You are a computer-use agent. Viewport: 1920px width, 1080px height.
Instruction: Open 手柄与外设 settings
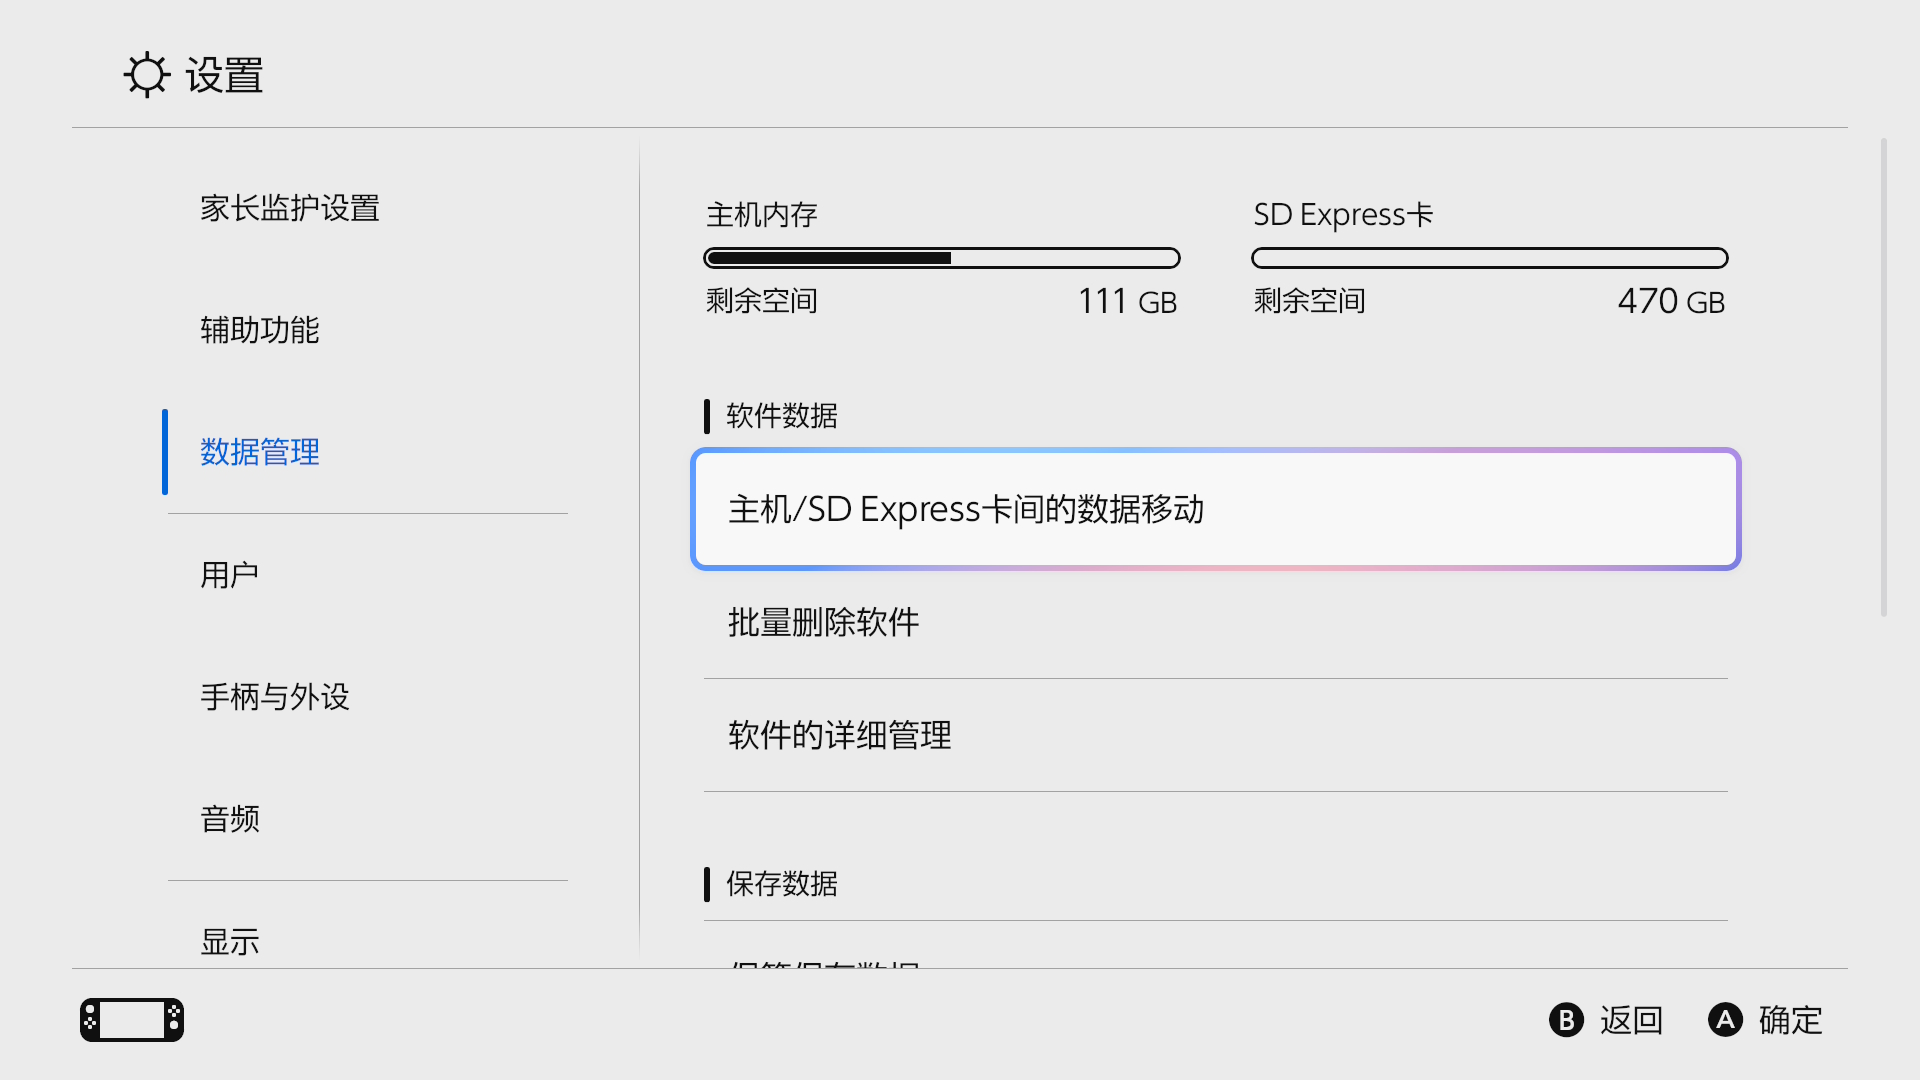[x=275, y=697]
